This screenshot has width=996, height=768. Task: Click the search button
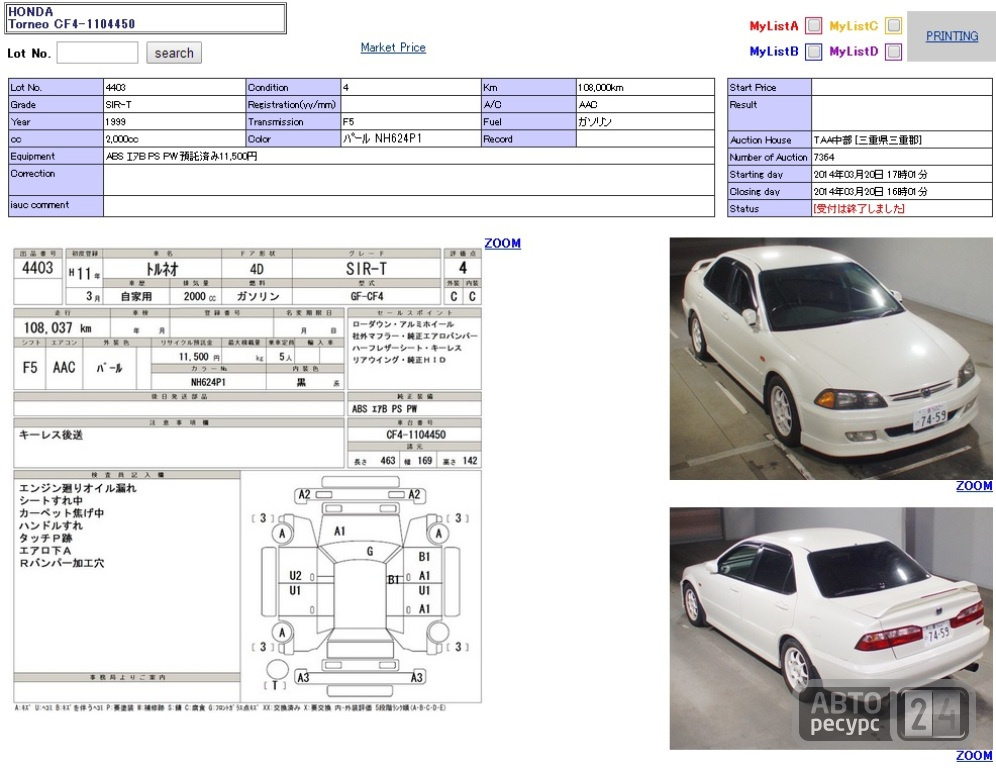click(x=173, y=53)
